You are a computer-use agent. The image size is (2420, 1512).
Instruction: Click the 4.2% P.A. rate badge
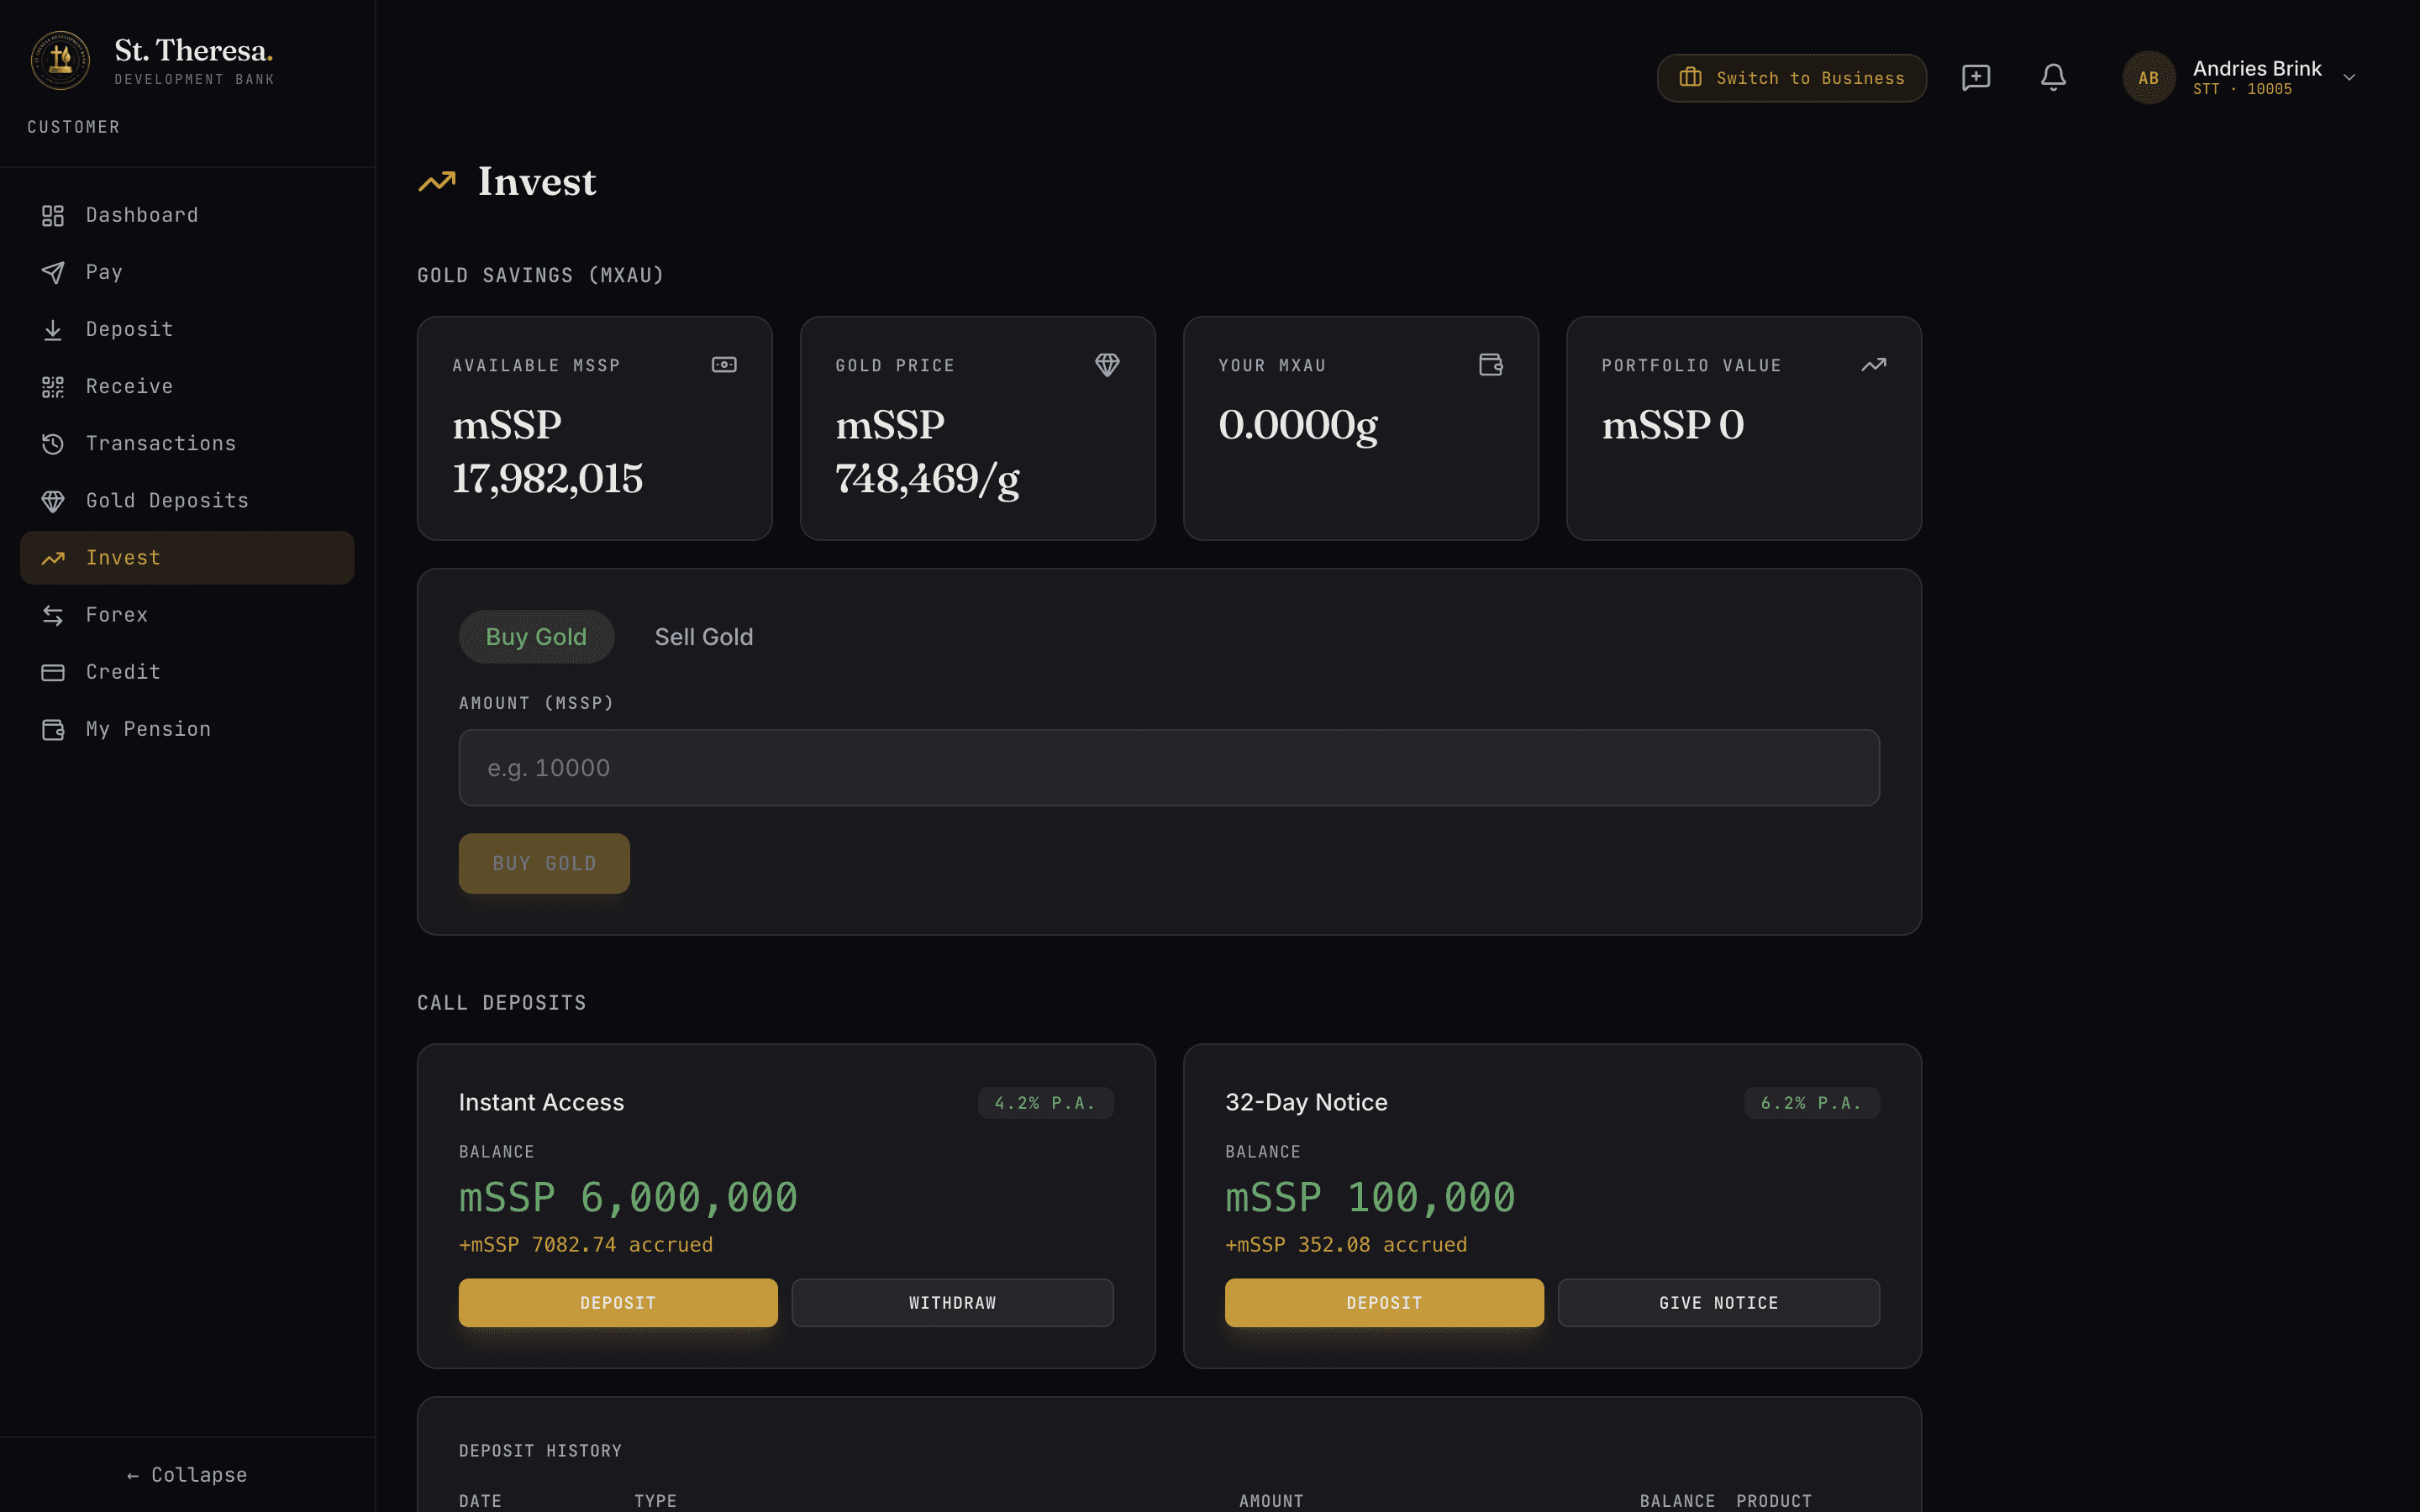click(1045, 1103)
